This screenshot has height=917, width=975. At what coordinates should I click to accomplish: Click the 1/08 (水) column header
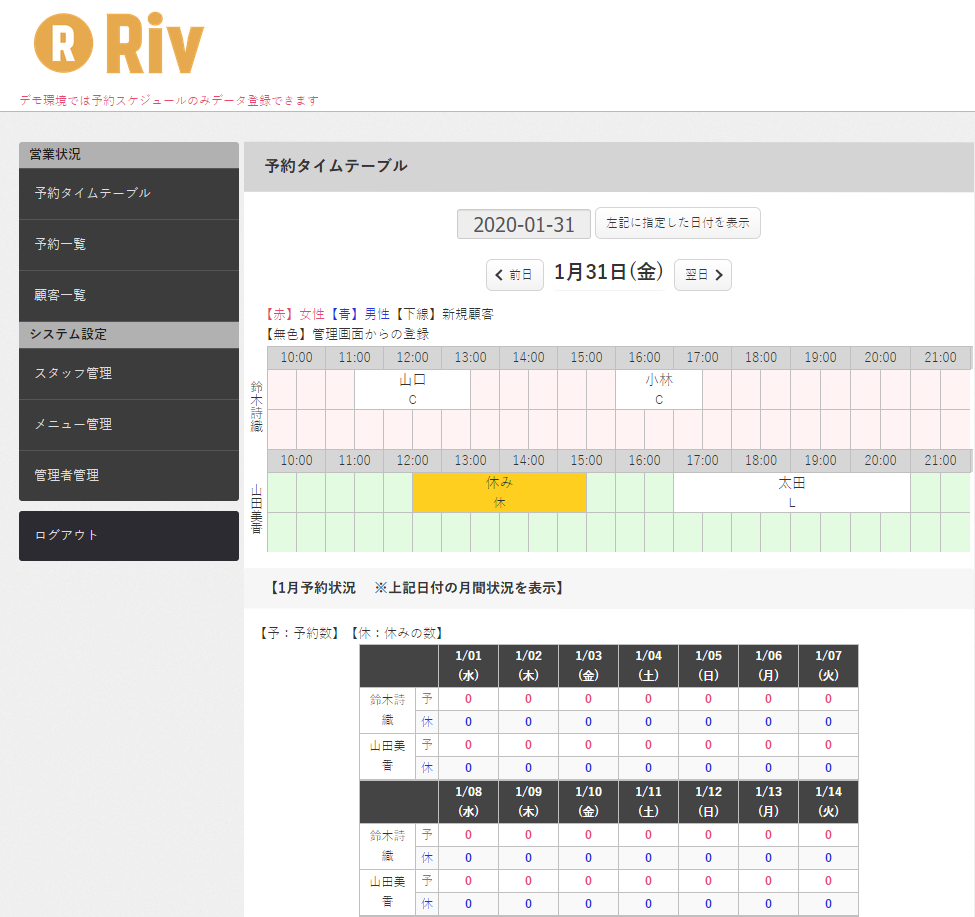(468, 801)
